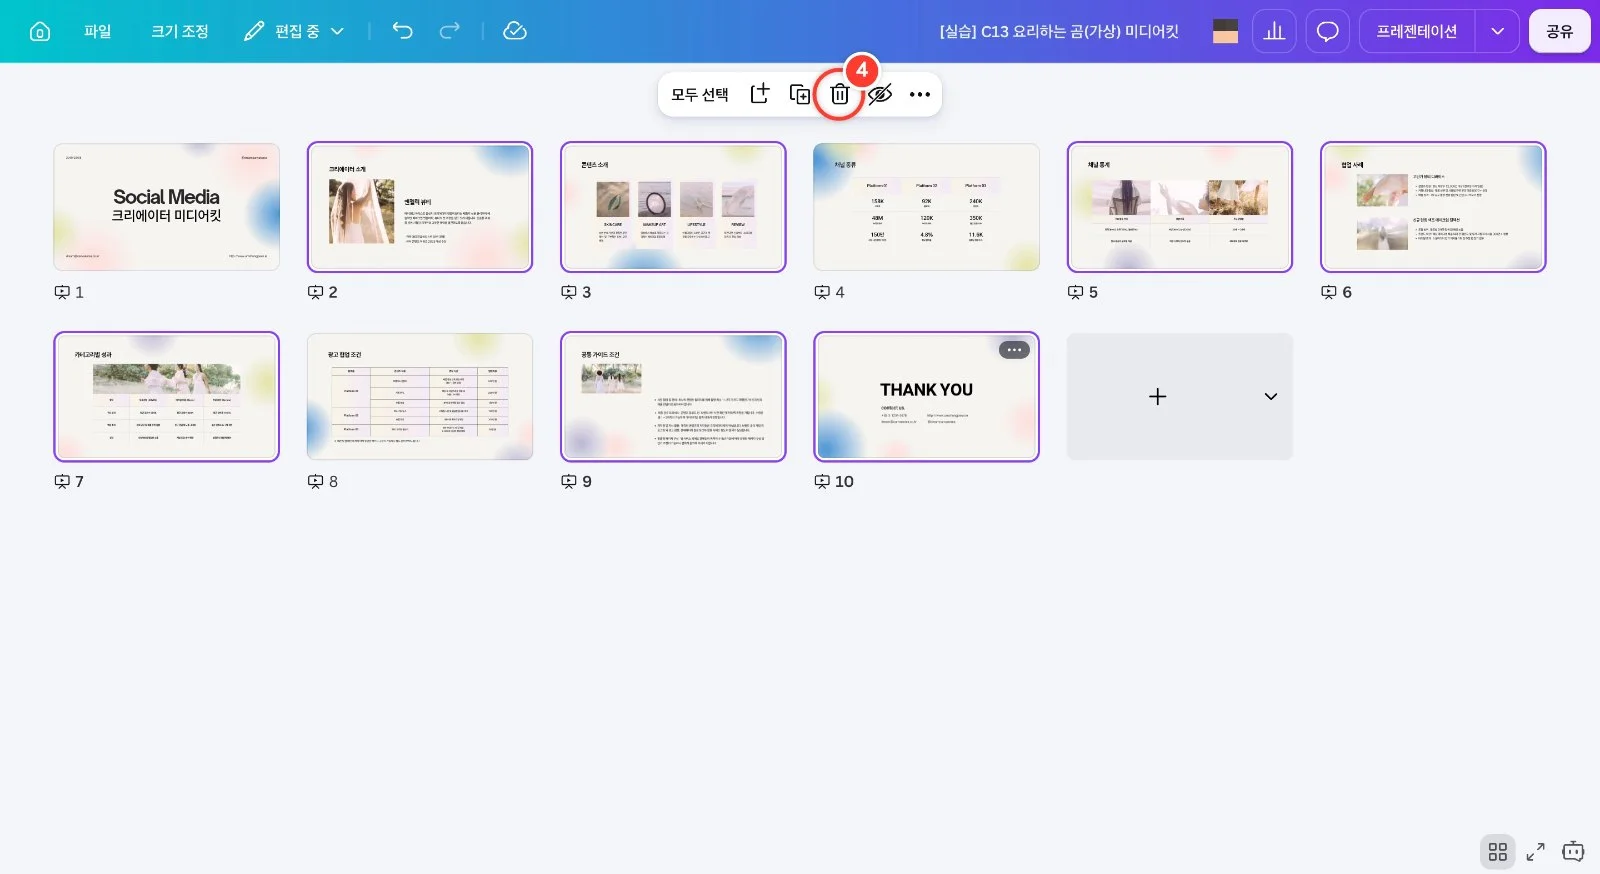The image size is (1600, 874).
Task: Start 프레젠테이션 mode
Action: tap(1417, 31)
